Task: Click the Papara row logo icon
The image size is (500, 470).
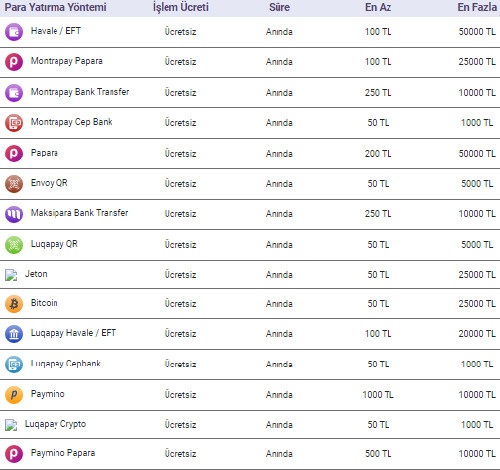Action: pyautogui.click(x=14, y=154)
